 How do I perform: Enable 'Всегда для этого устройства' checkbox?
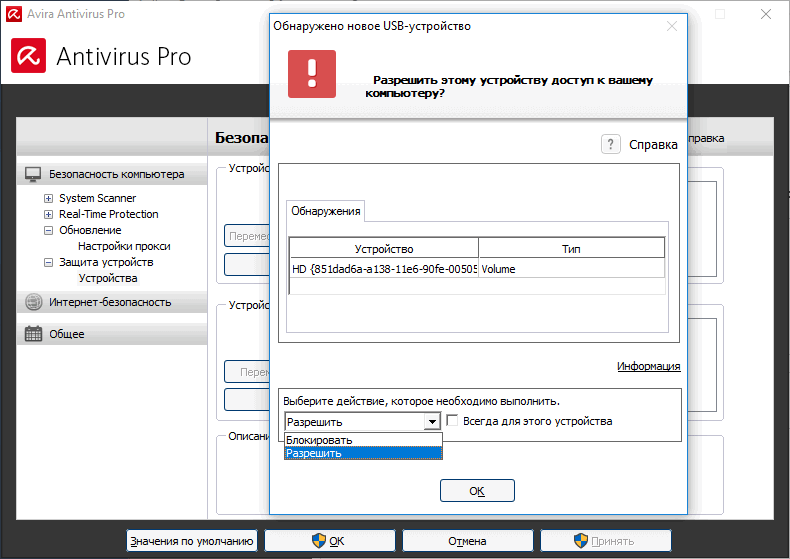coord(452,421)
